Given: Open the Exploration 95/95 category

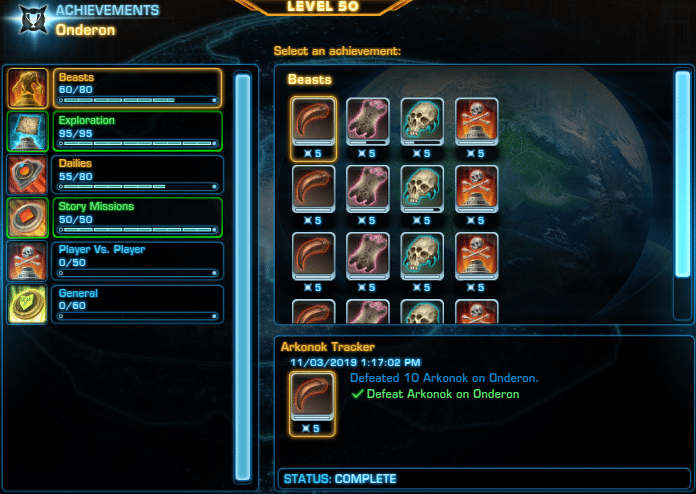Looking at the screenshot, I should click(x=137, y=131).
